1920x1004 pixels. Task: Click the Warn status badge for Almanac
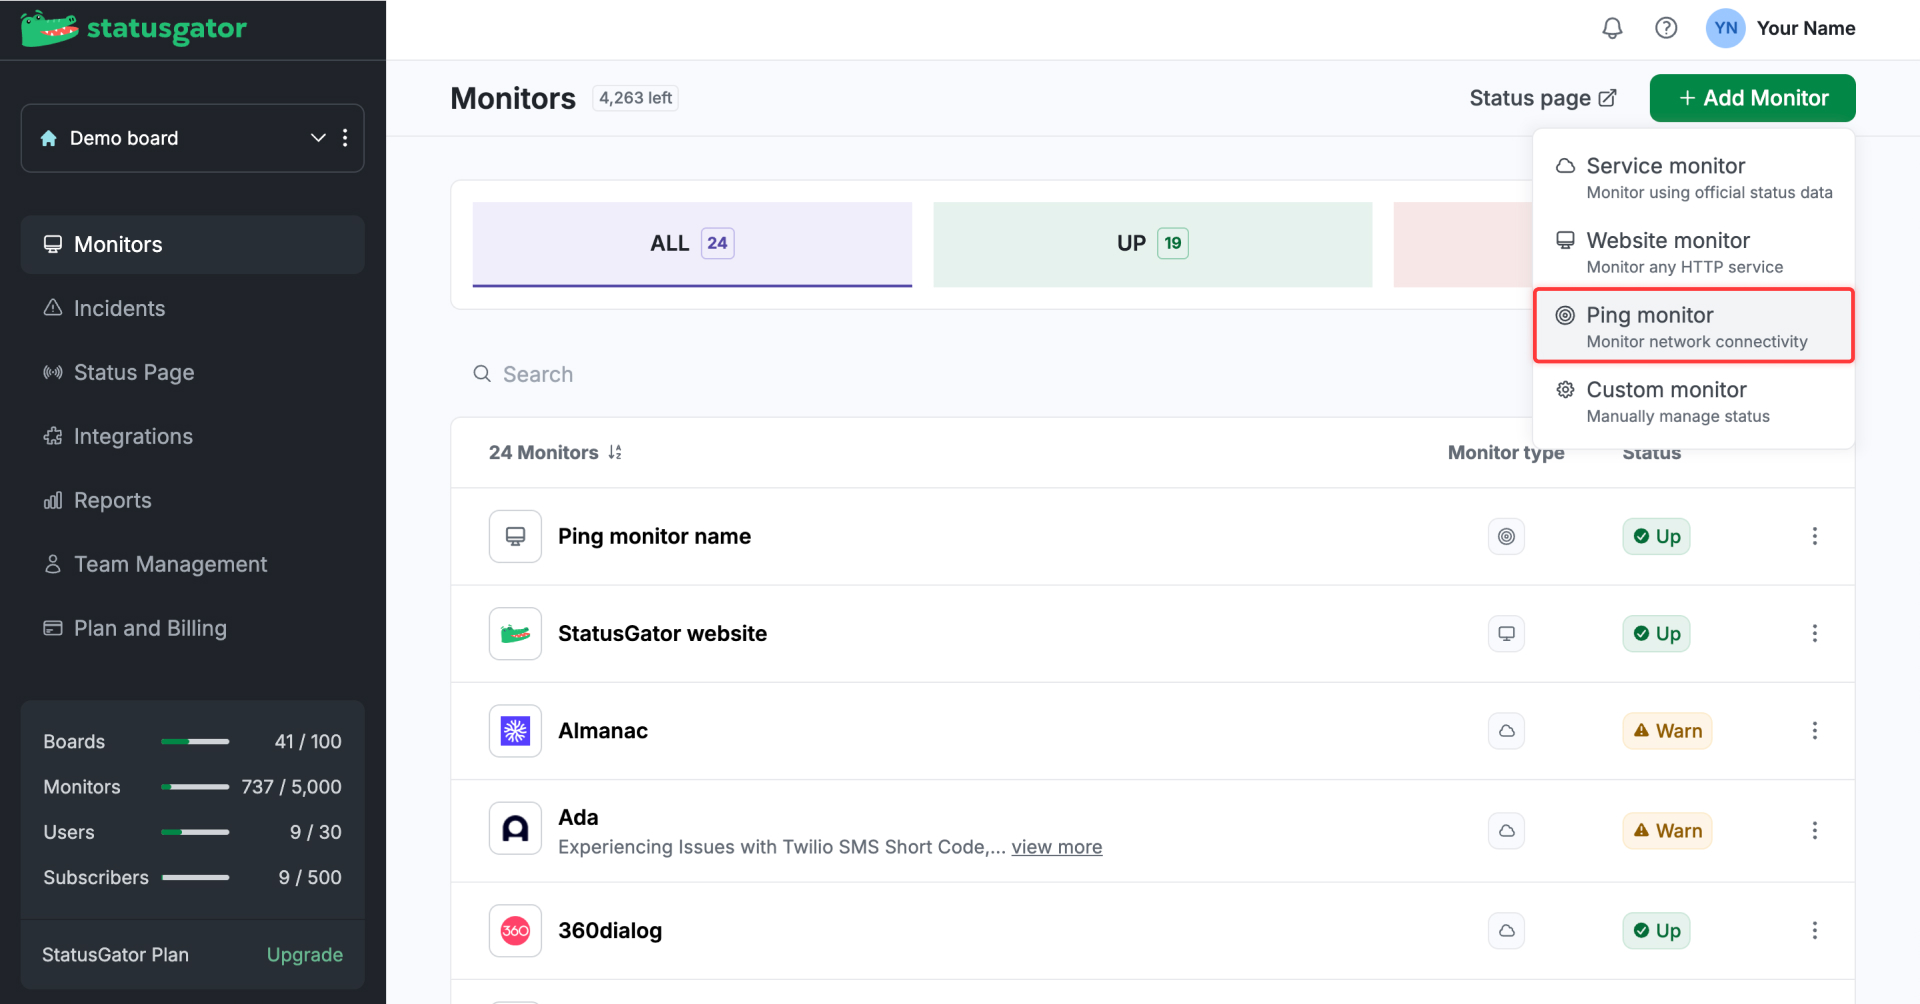pyautogui.click(x=1667, y=731)
